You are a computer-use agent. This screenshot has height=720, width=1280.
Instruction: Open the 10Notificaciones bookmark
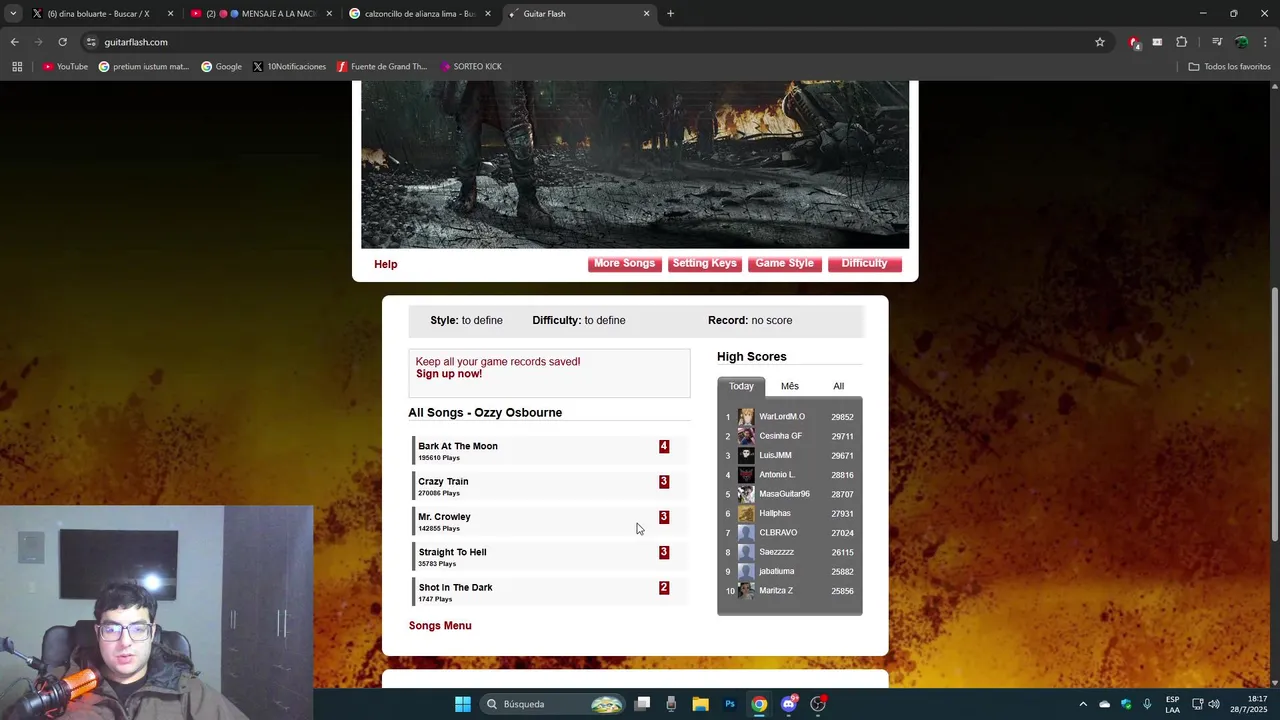(289, 67)
